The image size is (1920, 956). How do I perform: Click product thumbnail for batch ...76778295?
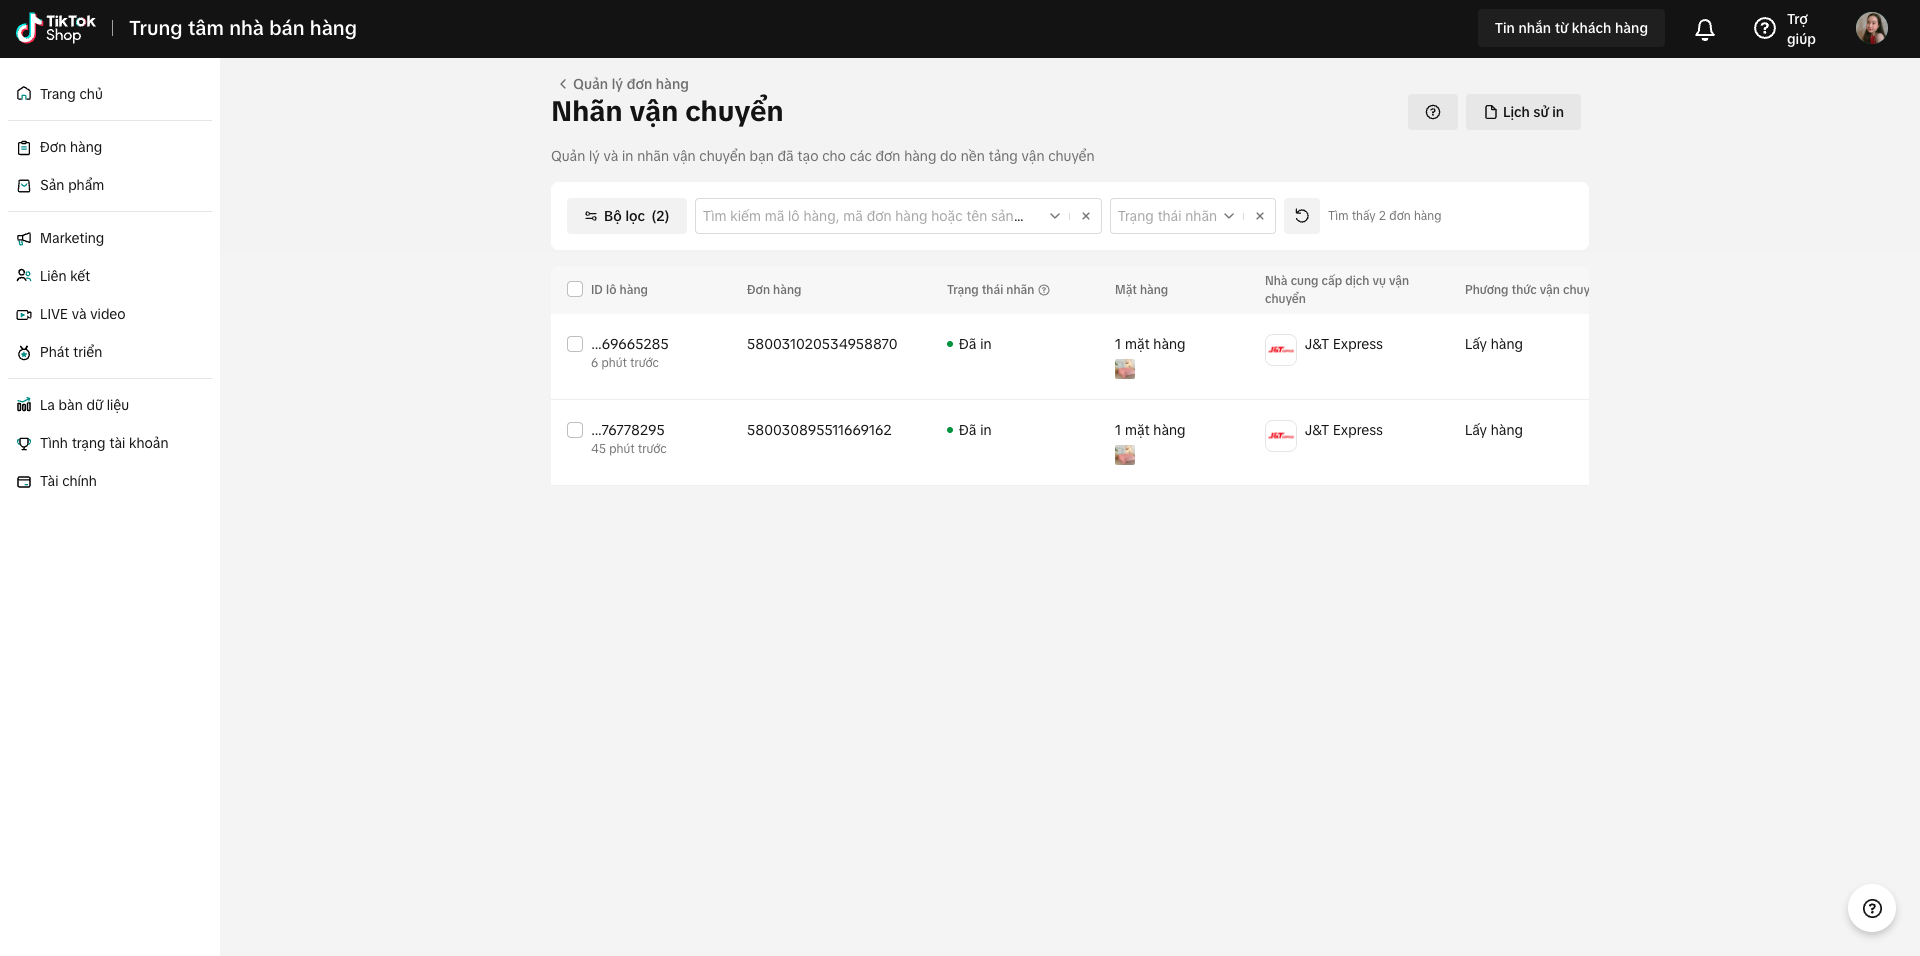click(1125, 455)
